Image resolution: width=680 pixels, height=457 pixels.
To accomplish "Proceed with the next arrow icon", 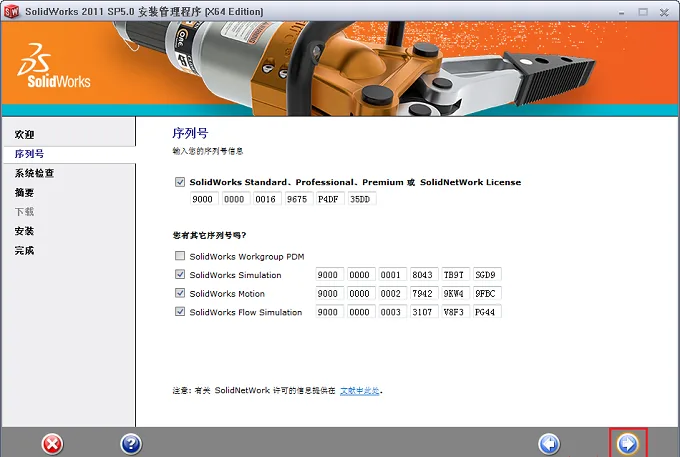I will (x=628, y=444).
